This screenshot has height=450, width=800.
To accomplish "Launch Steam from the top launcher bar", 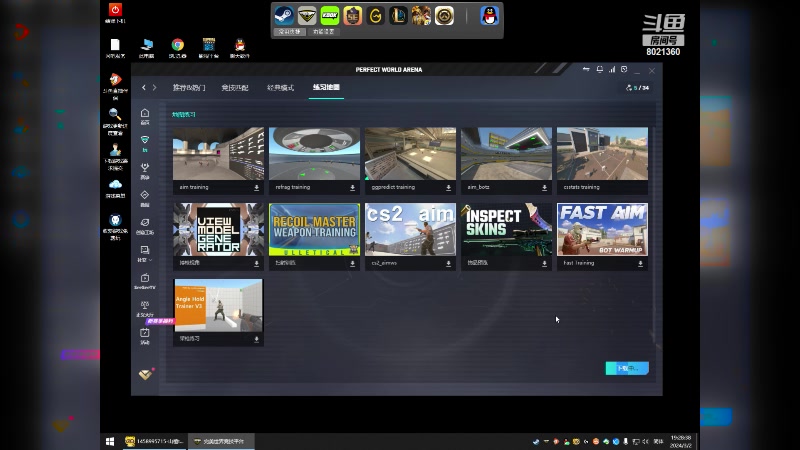I will (x=284, y=15).
